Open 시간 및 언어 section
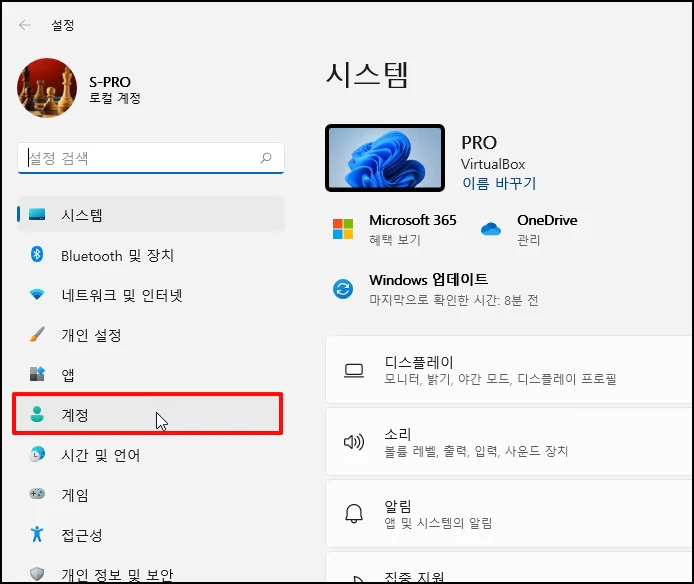Image resolution: width=694 pixels, height=584 pixels. 150,455
